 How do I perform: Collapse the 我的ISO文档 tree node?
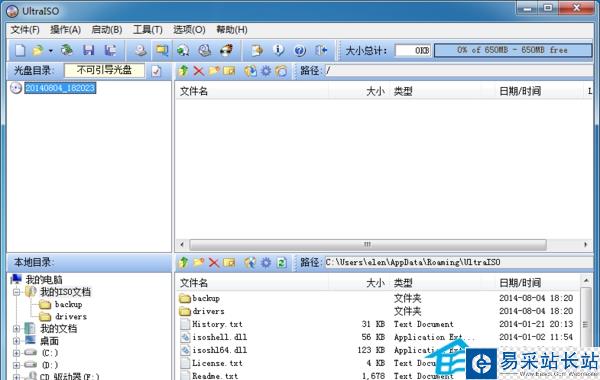(16, 292)
